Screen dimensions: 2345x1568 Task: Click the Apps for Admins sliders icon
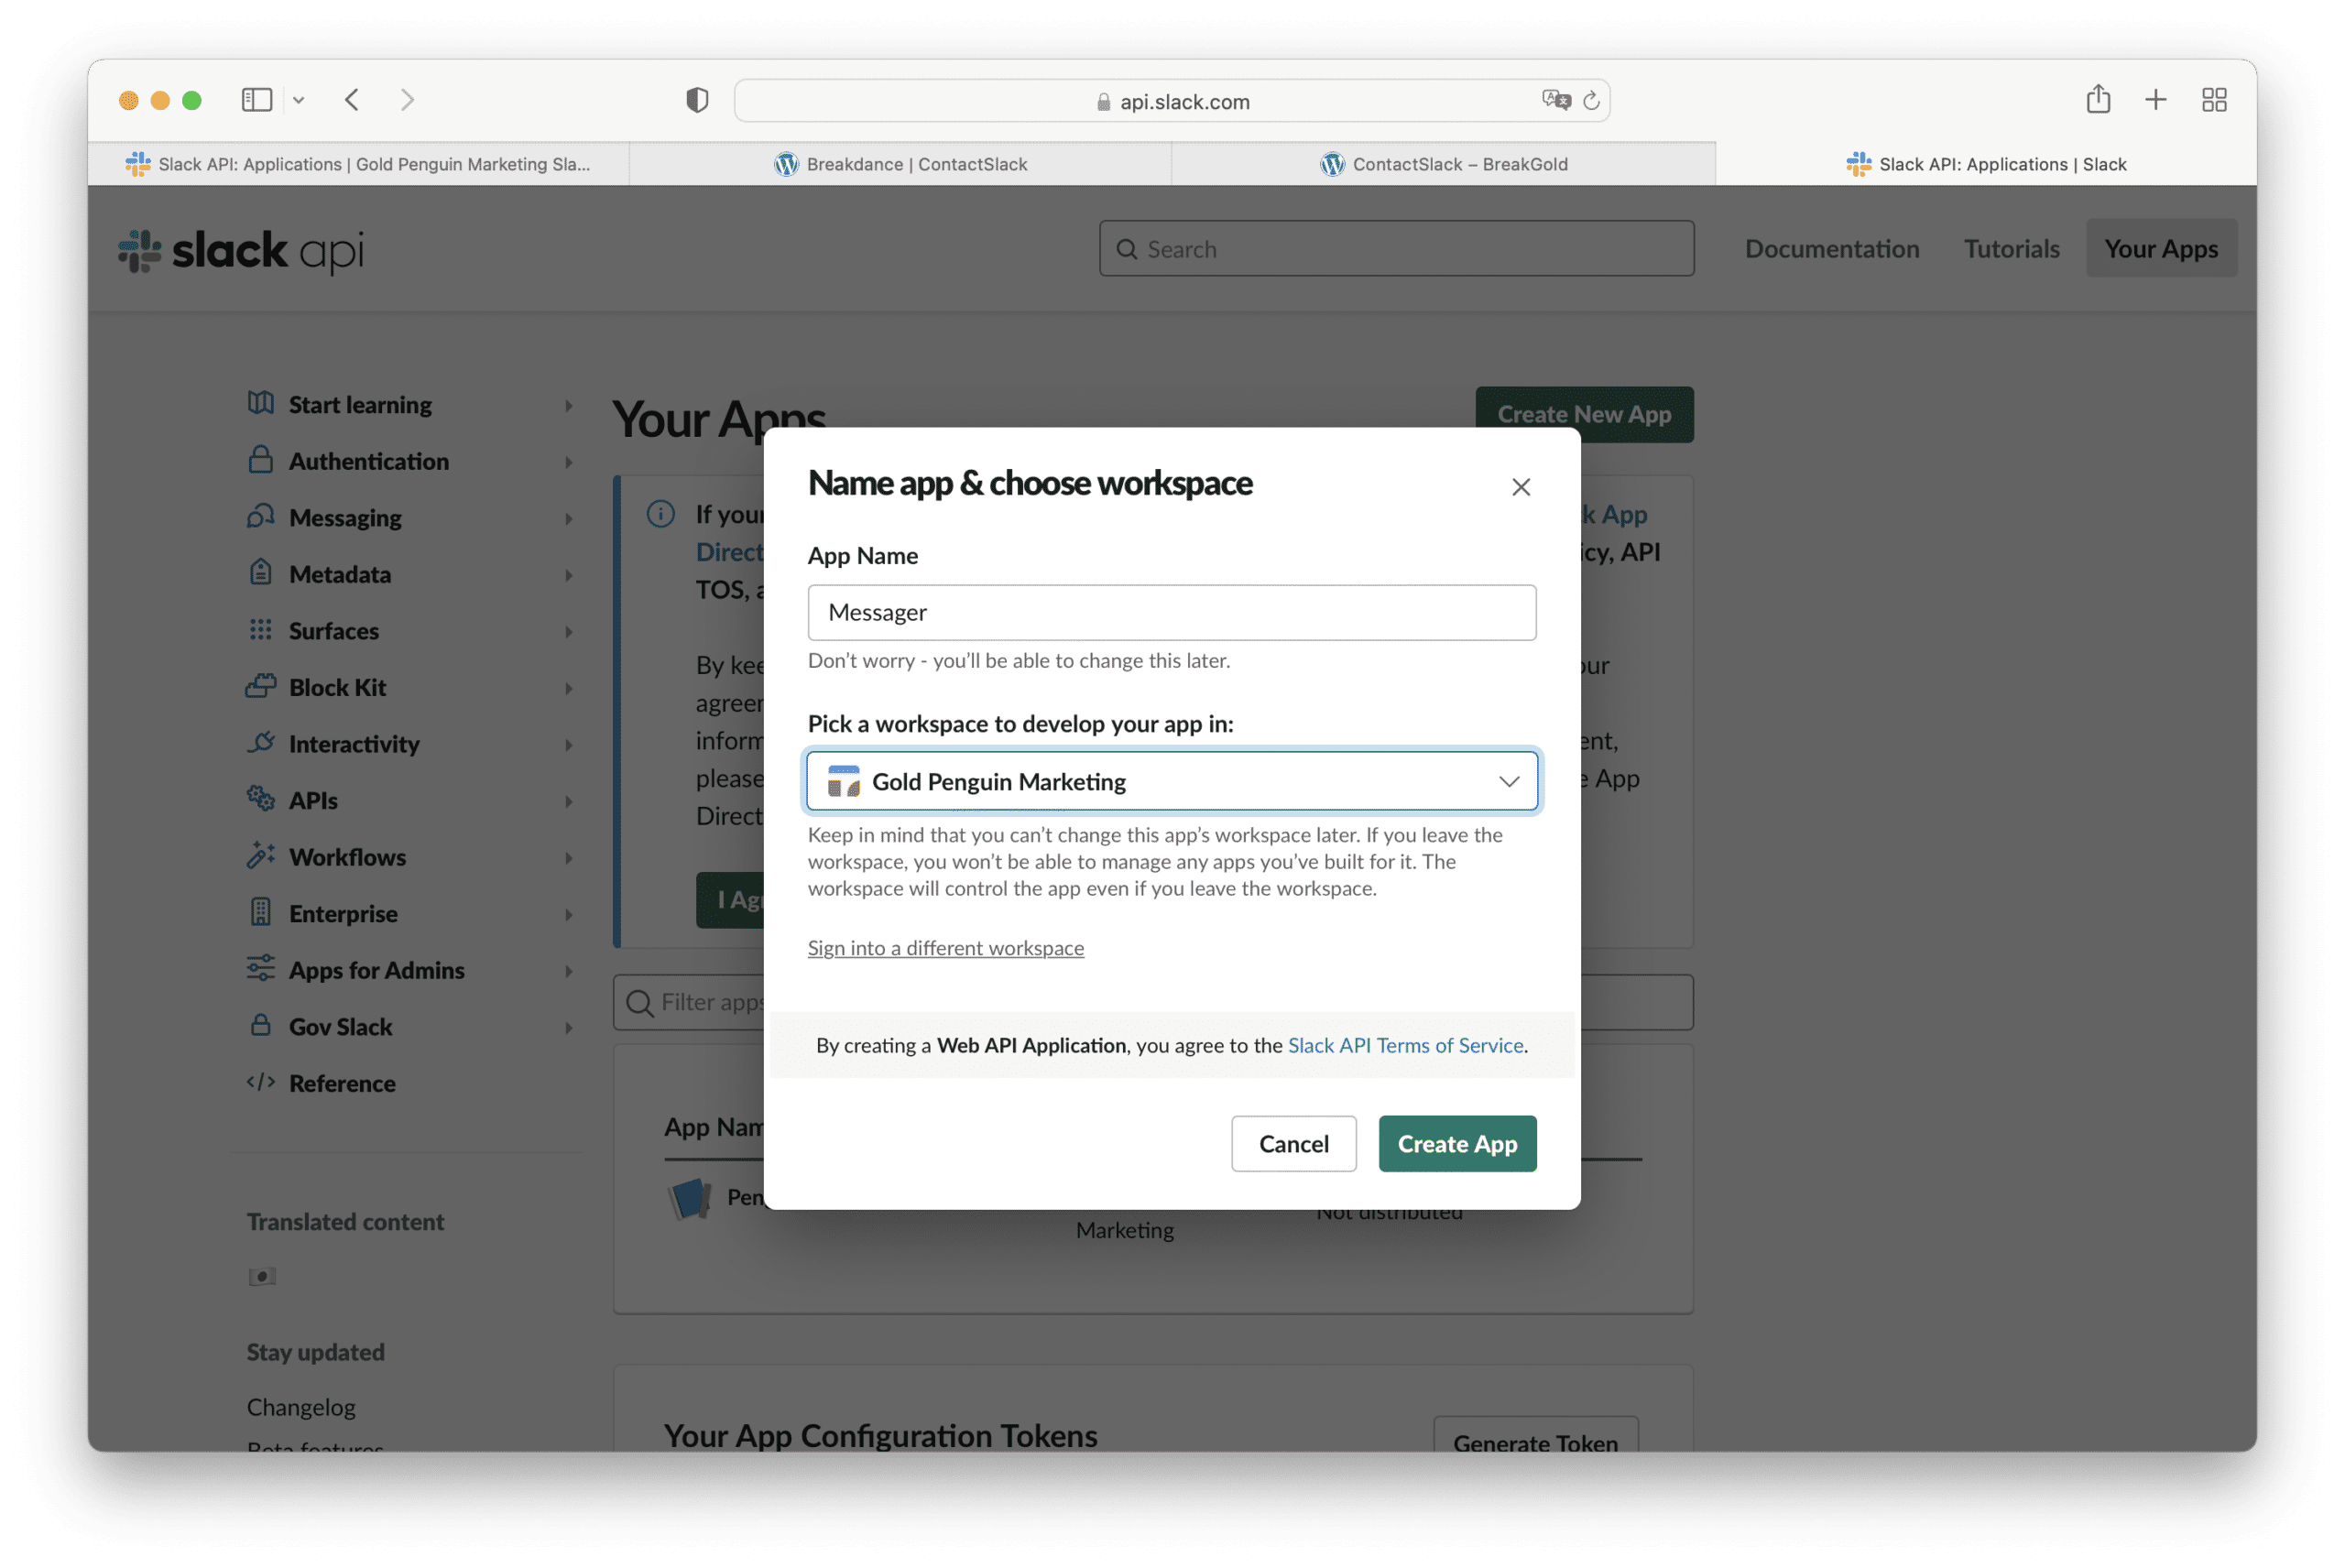pos(260,968)
